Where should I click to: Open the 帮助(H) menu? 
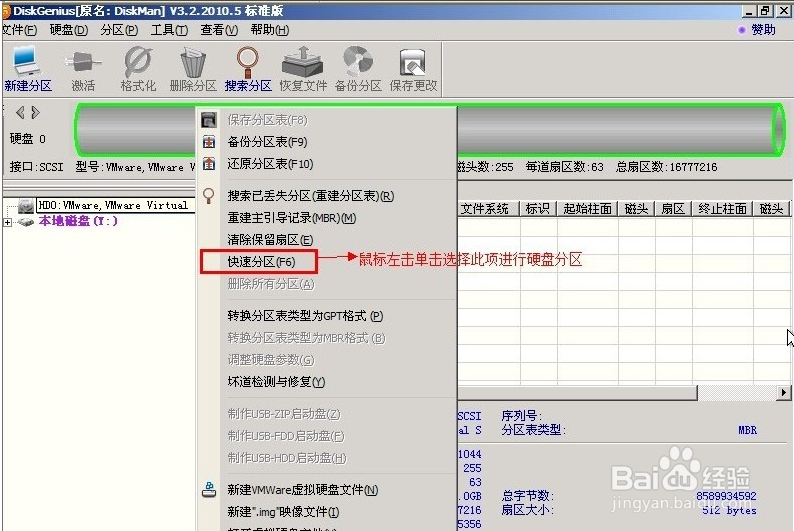(x=269, y=30)
